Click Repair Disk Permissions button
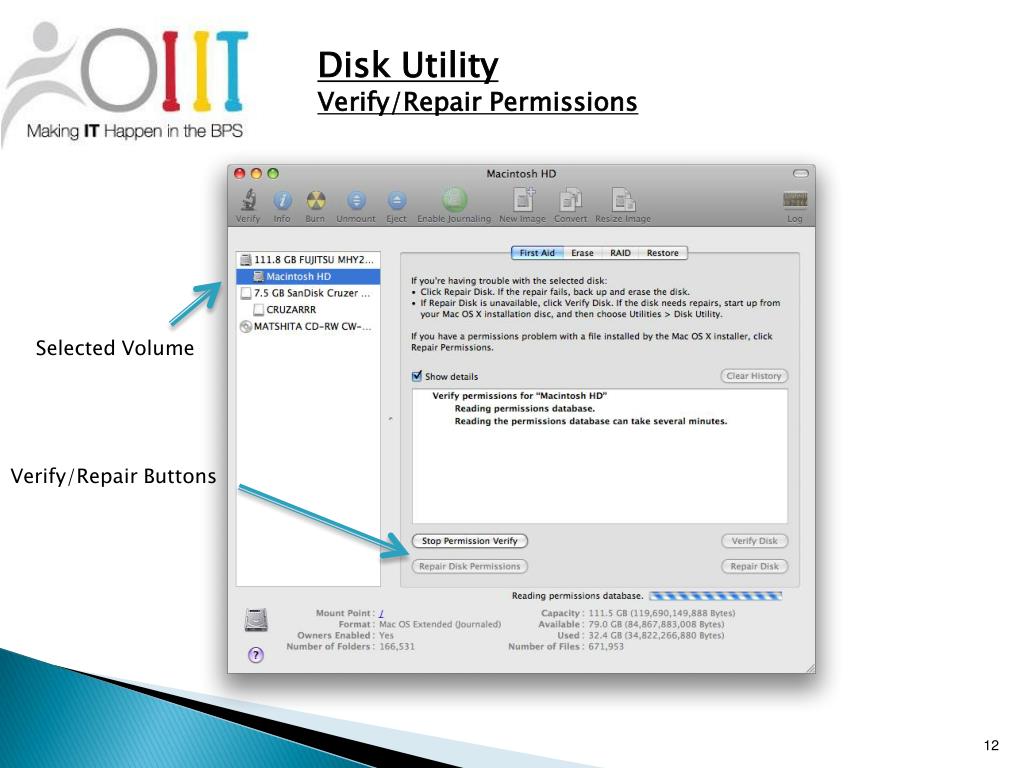The height and width of the screenshot is (768, 1024). 470,566
